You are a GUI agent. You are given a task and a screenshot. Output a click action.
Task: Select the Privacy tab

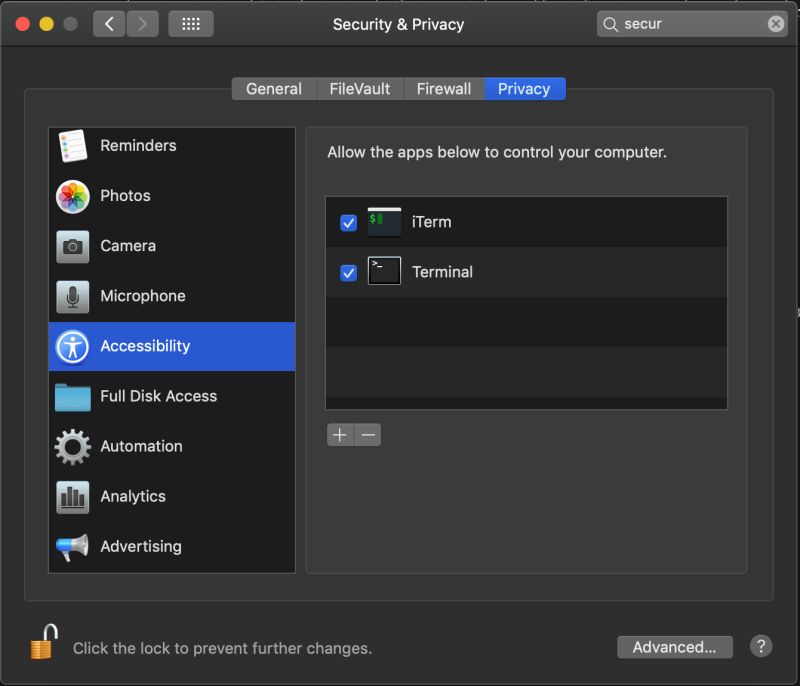pyautogui.click(x=524, y=89)
